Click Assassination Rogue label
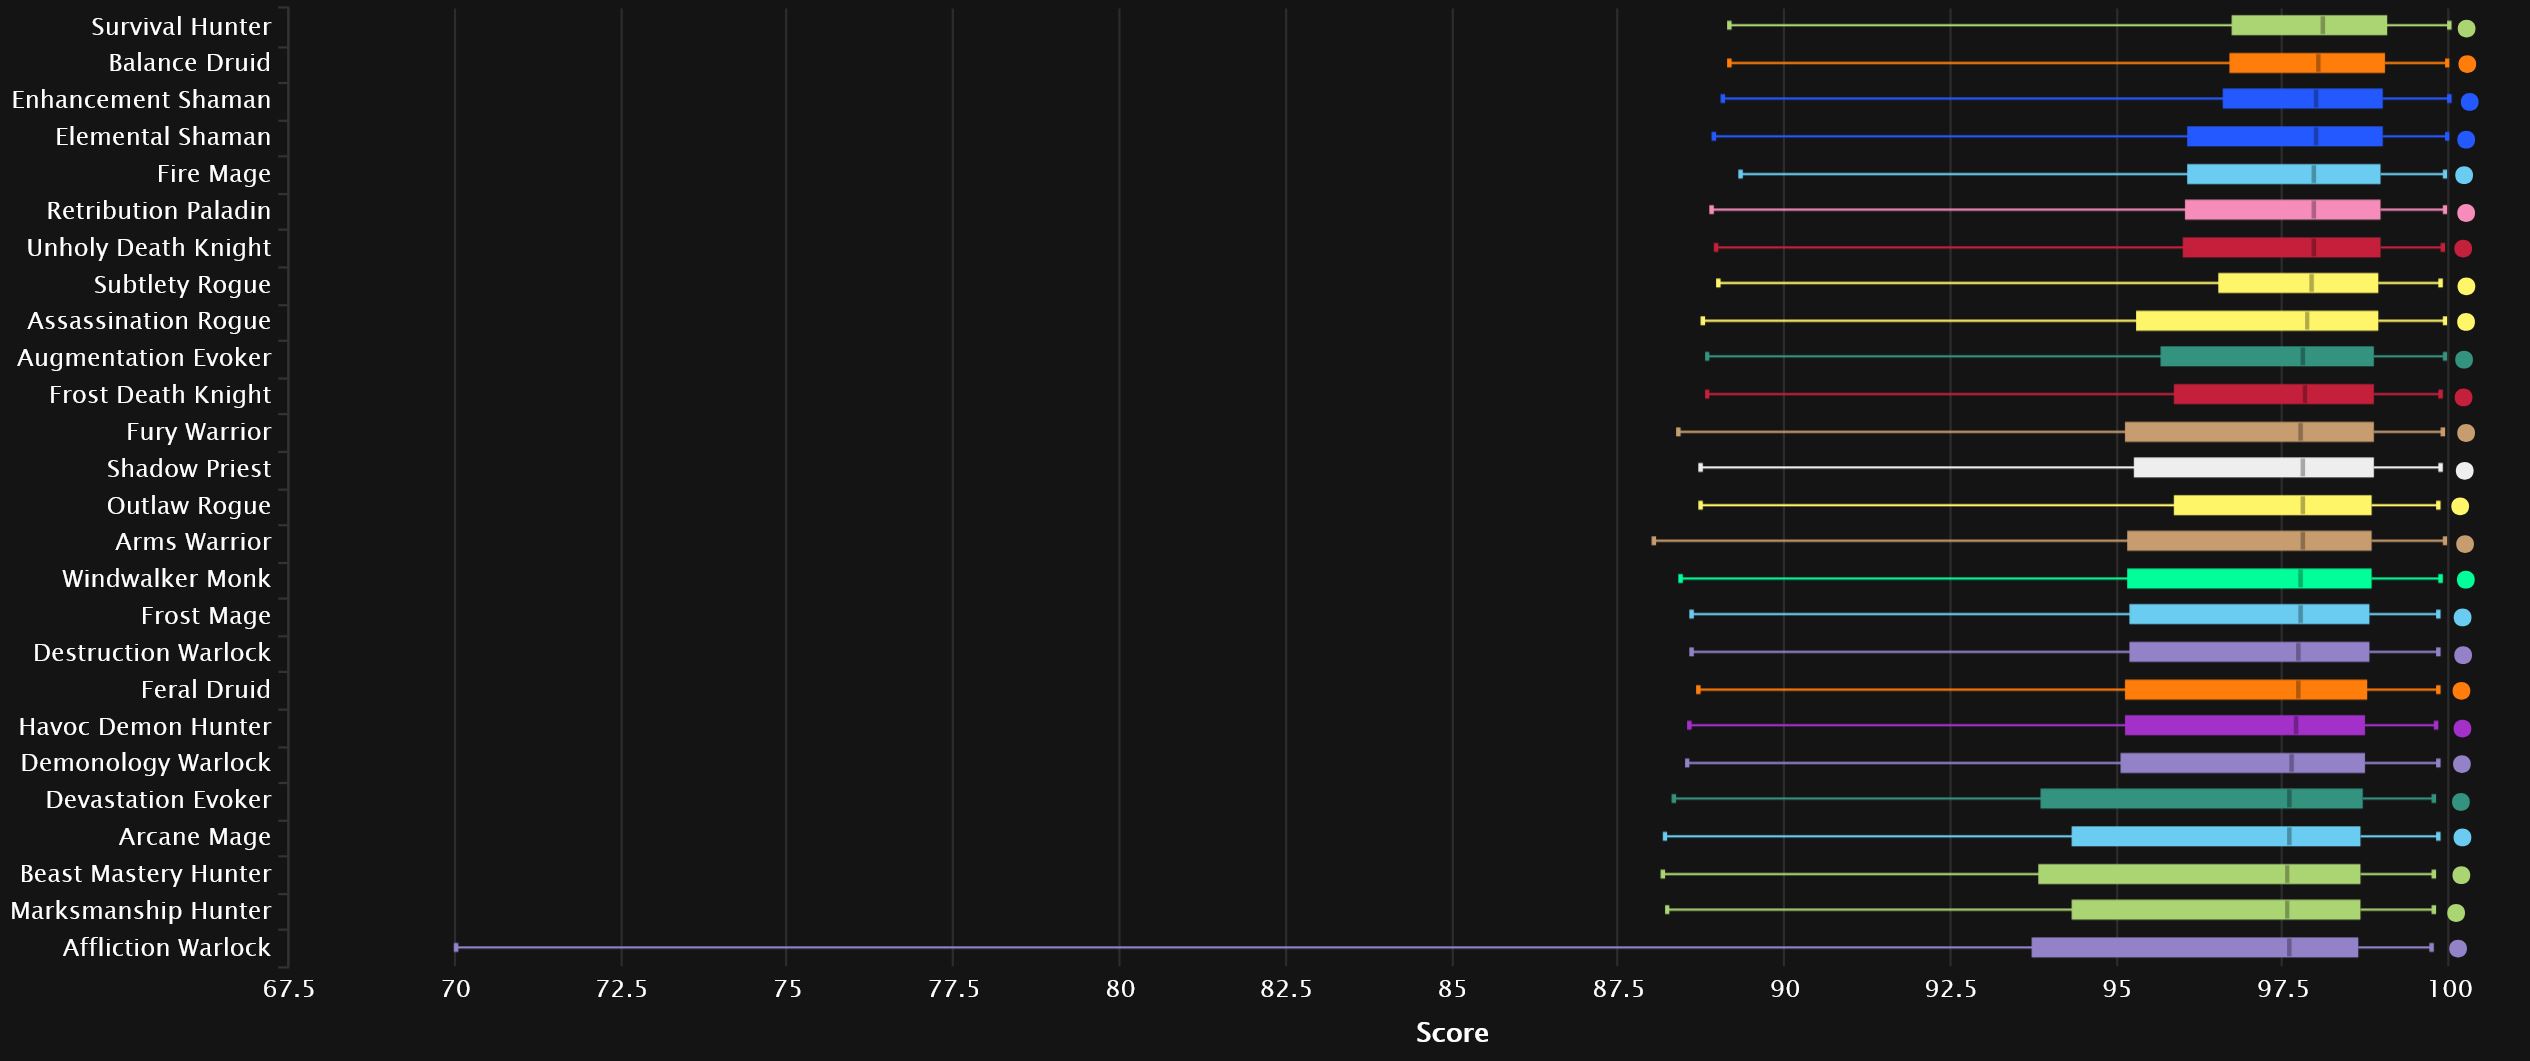The height and width of the screenshot is (1061, 2530). [149, 321]
